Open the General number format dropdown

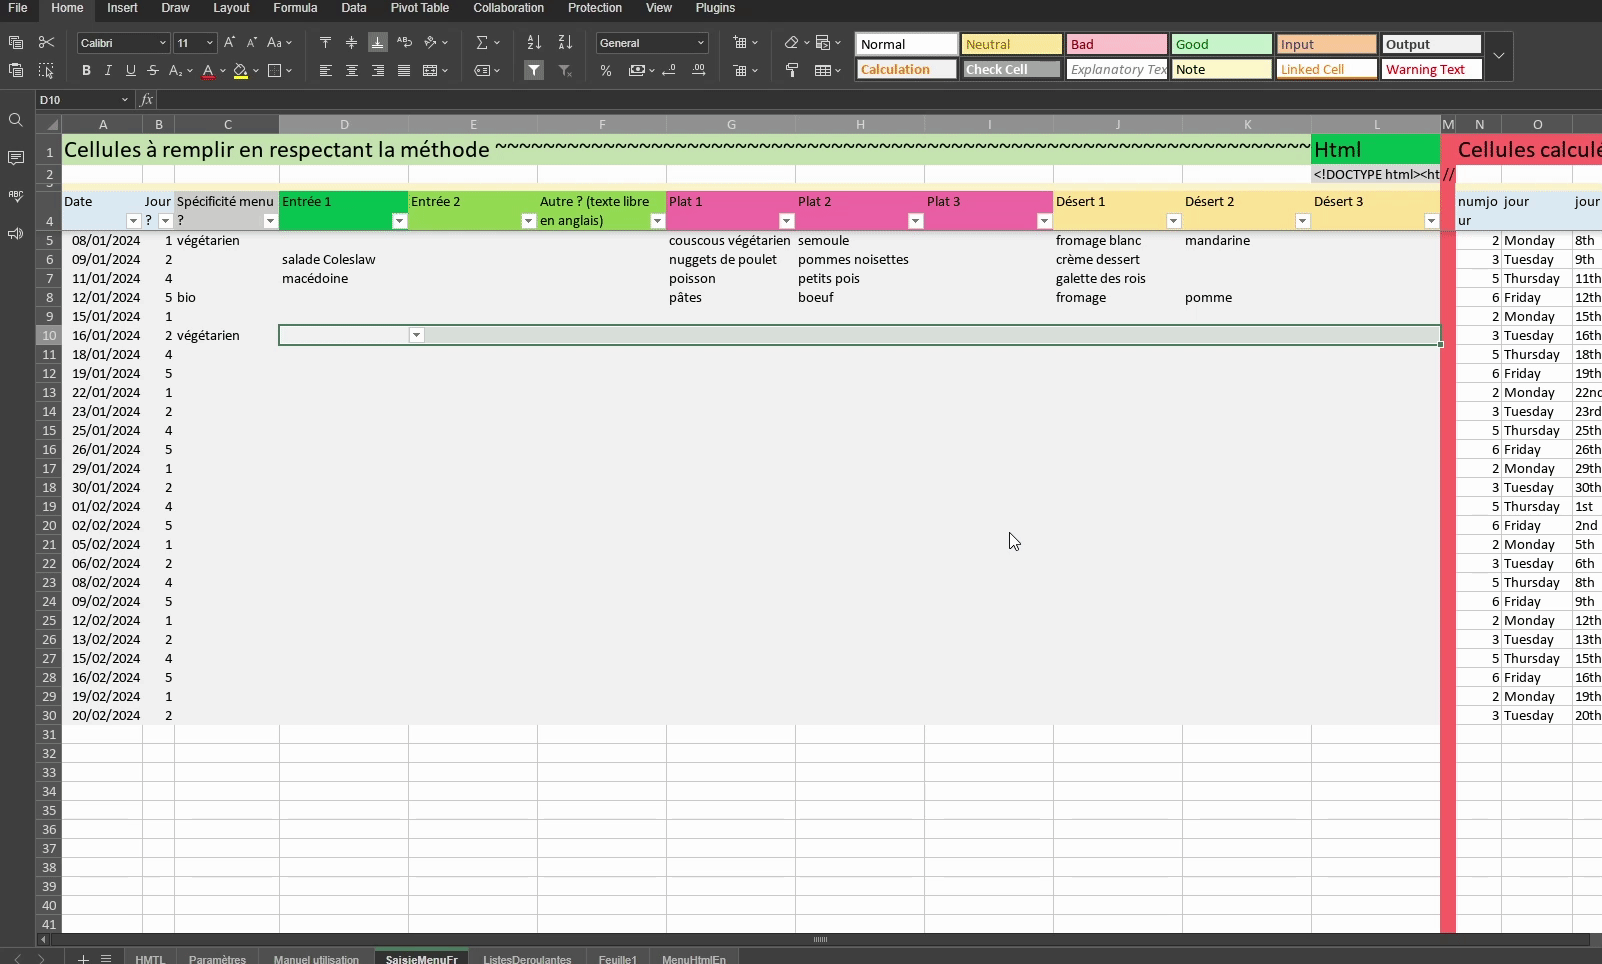point(652,43)
